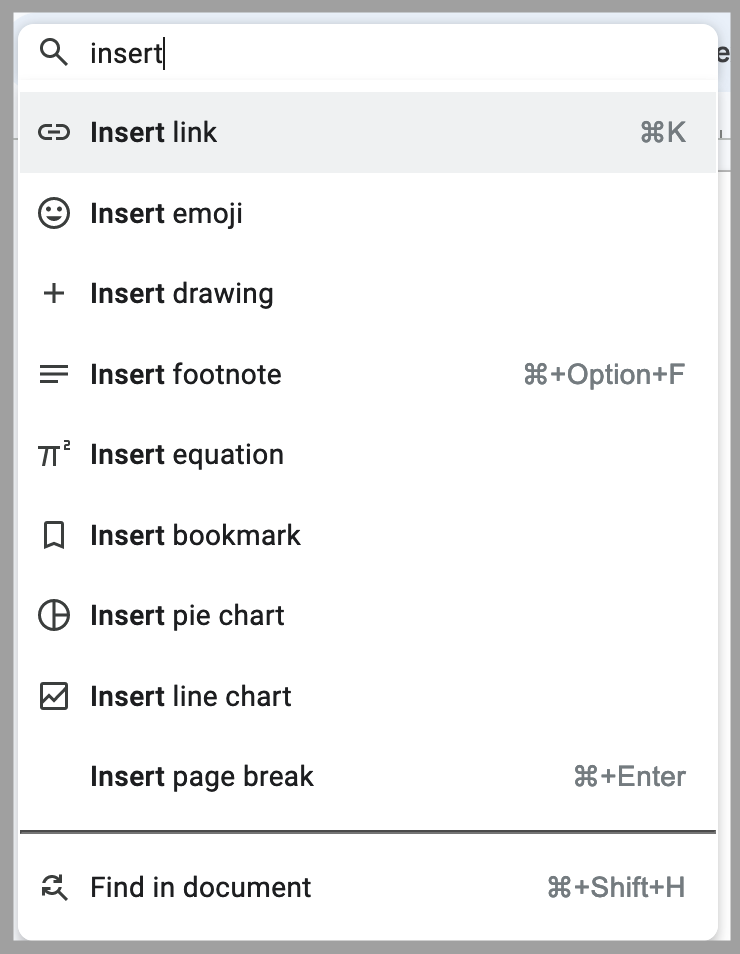Click the plus icon for drawing
The width and height of the screenshot is (740, 954).
(53, 294)
